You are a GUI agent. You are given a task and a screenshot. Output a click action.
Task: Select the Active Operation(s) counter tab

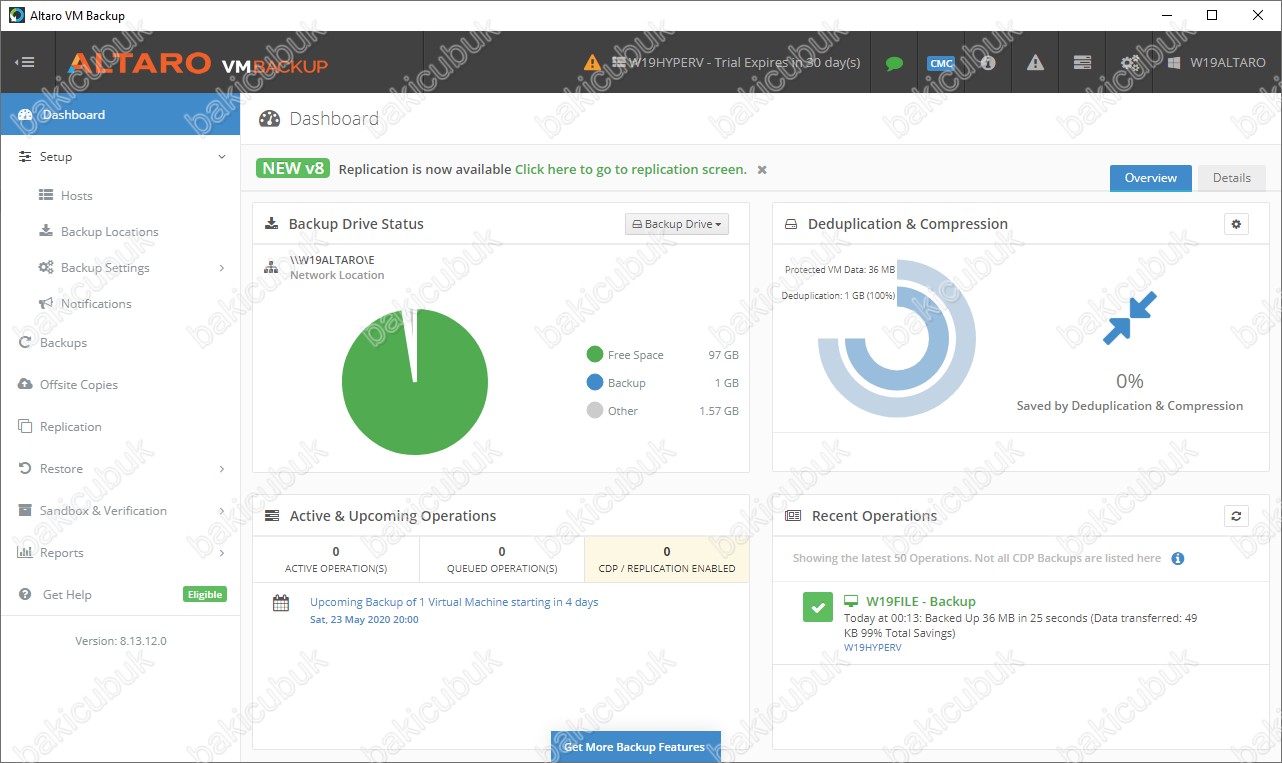336,559
